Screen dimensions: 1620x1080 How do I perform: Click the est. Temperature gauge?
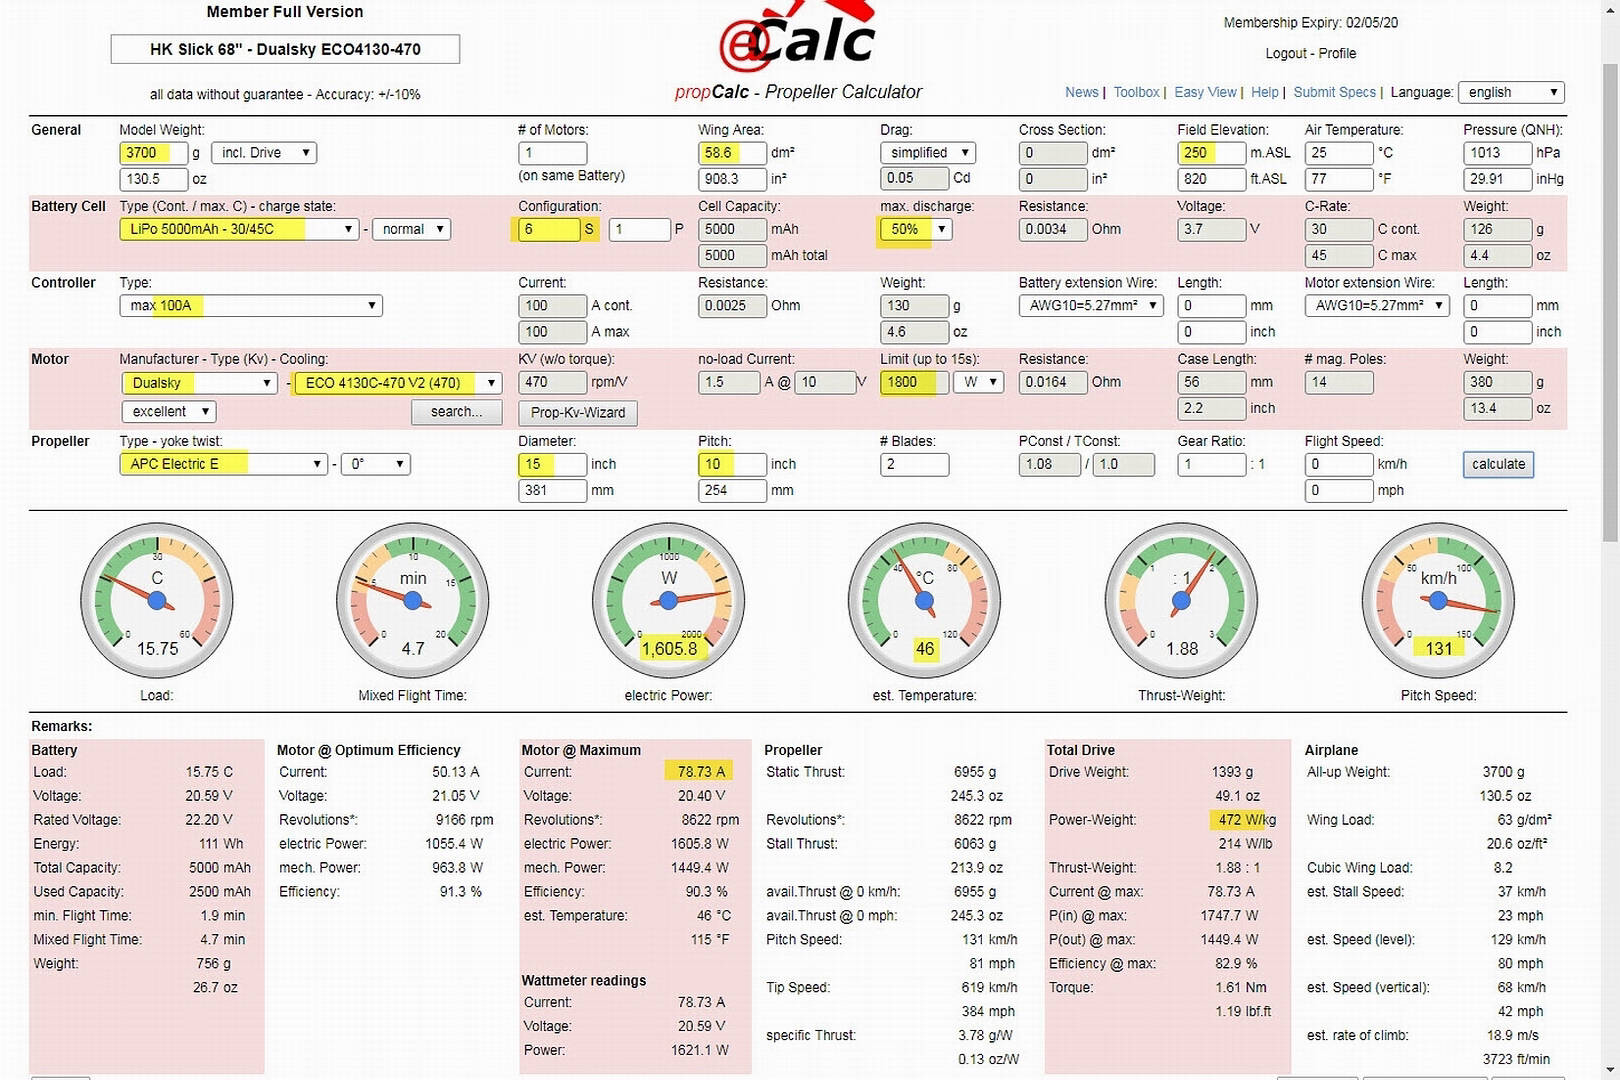click(925, 601)
